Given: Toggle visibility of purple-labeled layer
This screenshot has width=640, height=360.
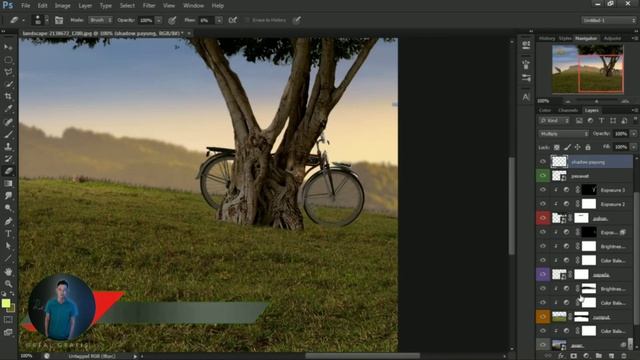Looking at the screenshot, I should point(543,274).
